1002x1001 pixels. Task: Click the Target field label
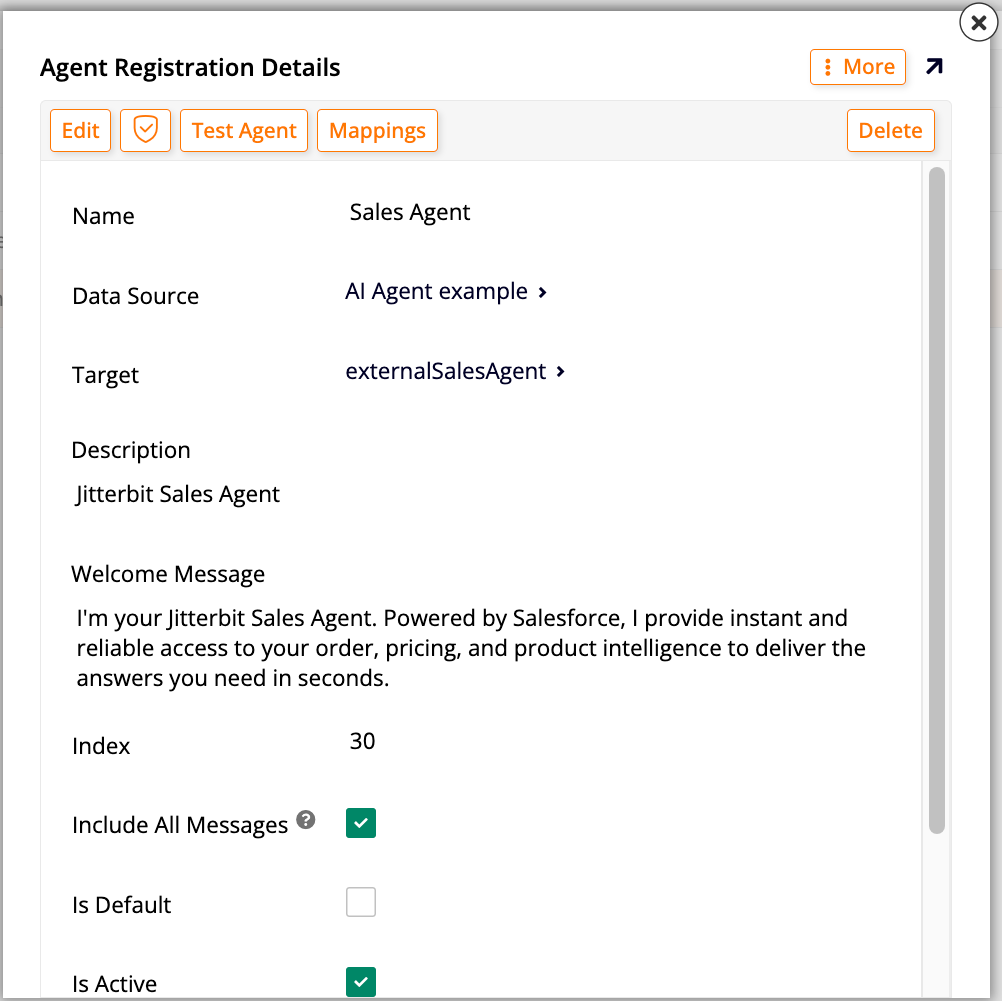pos(105,375)
